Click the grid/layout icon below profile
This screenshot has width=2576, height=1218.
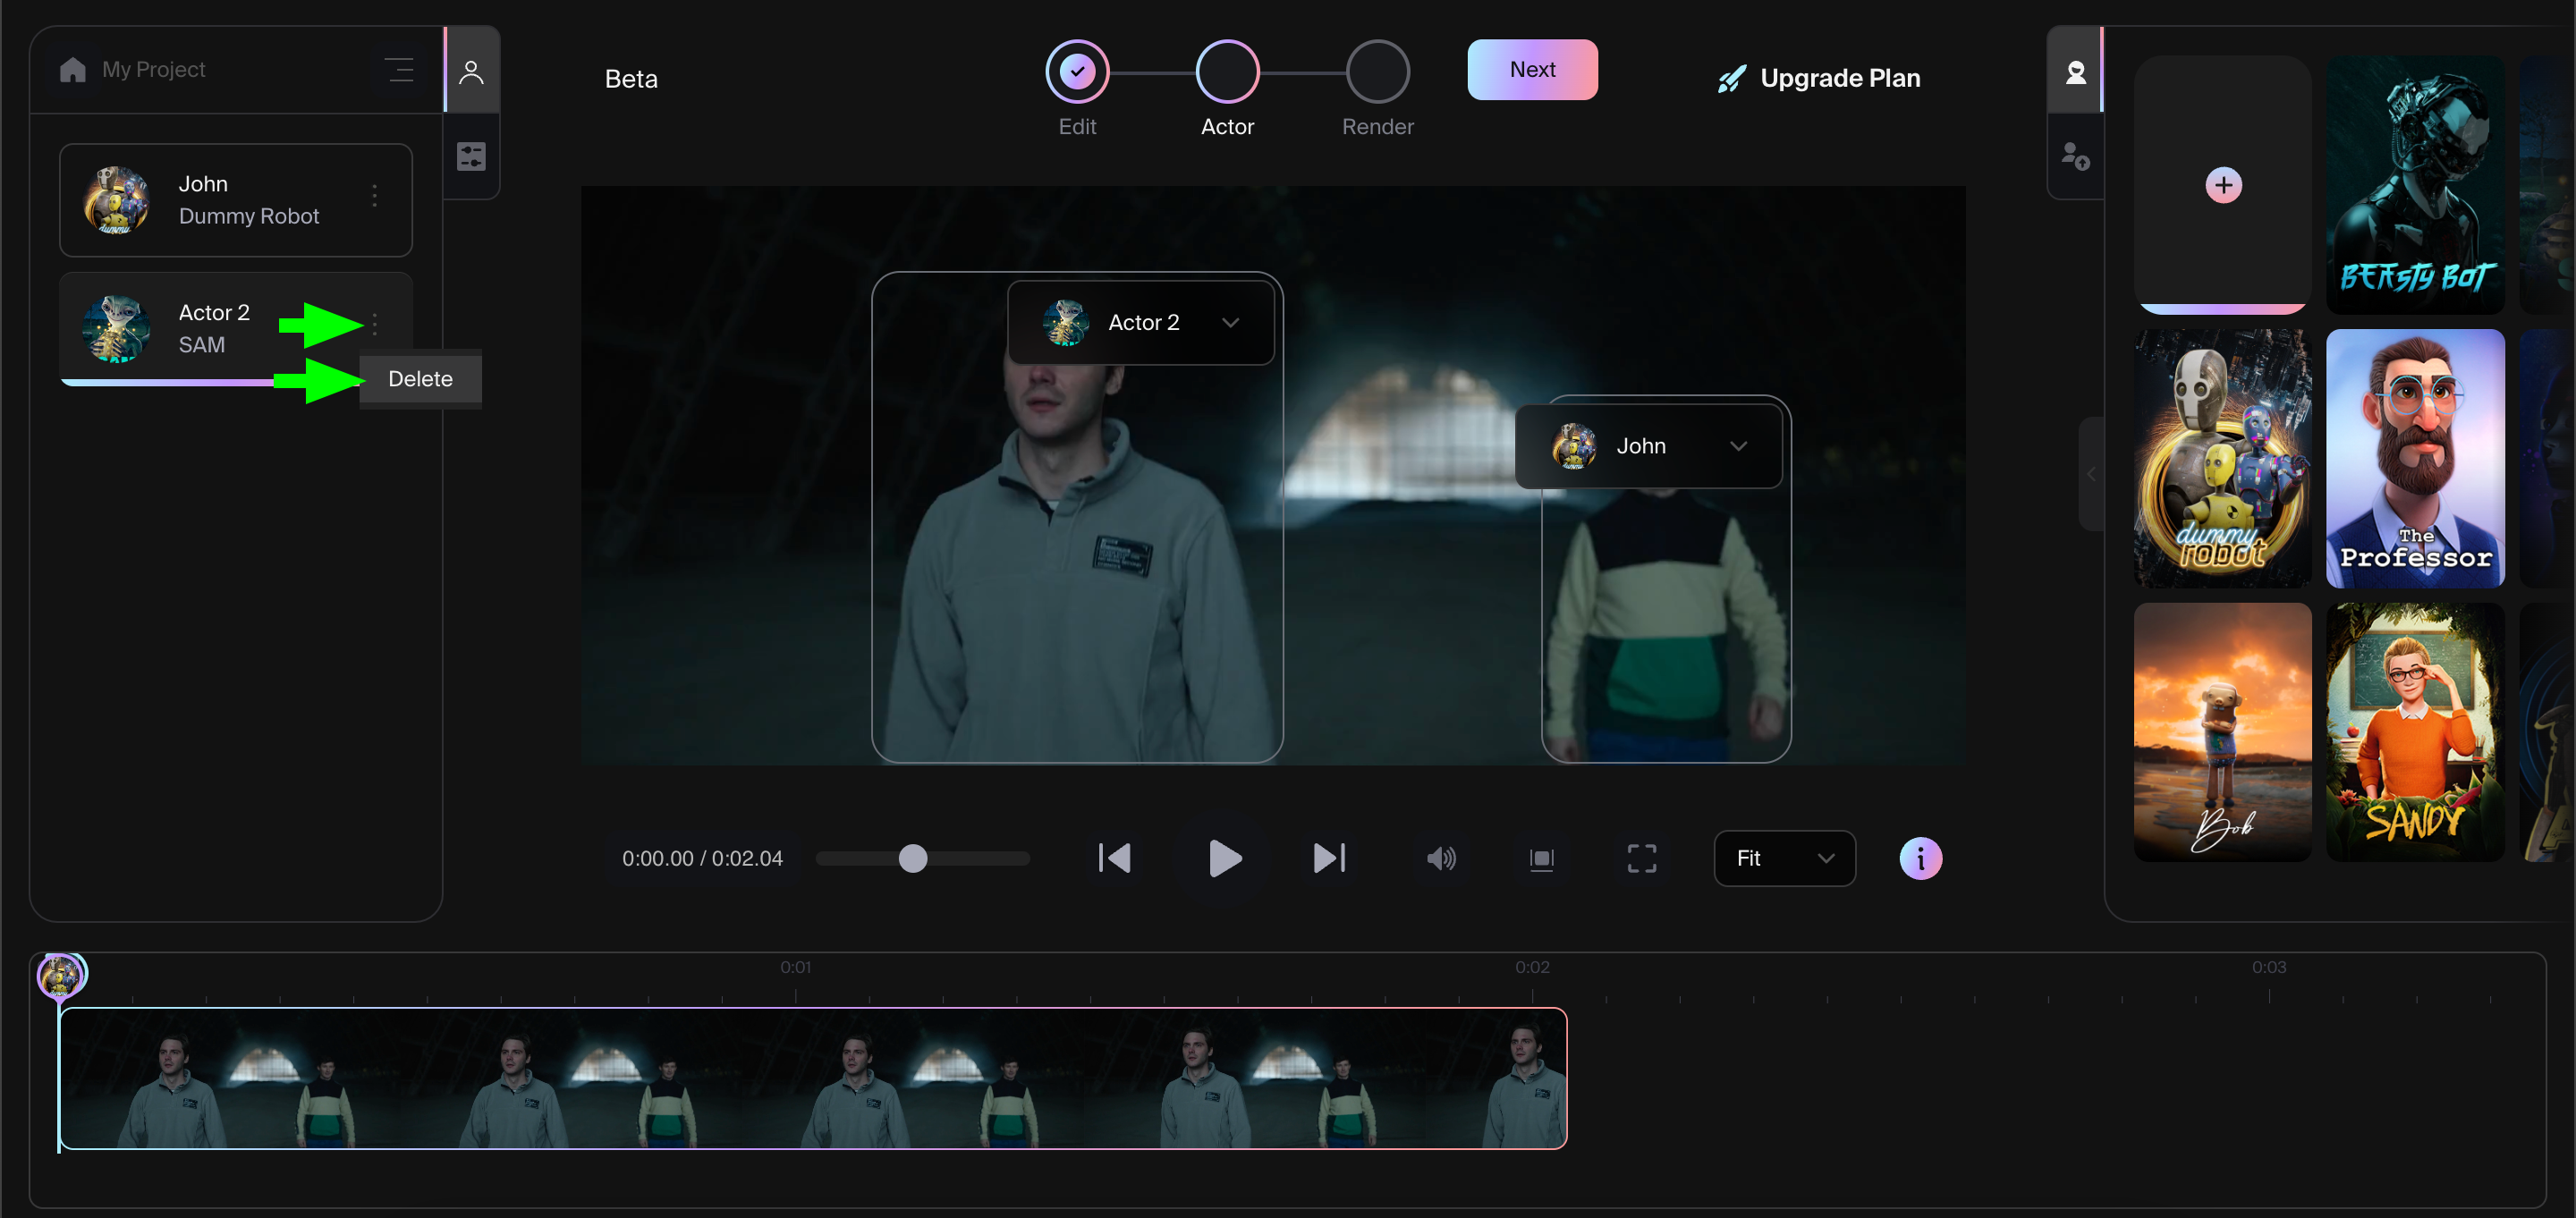click(471, 156)
